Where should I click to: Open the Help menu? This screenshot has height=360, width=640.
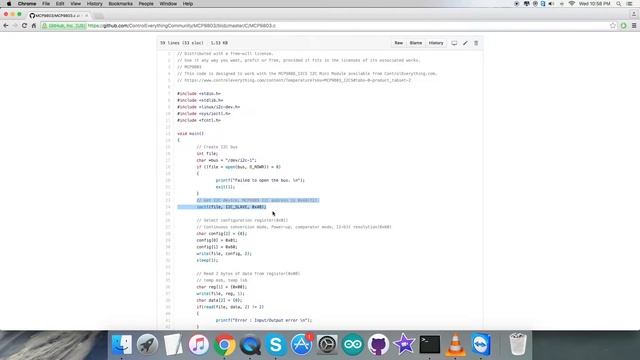188,4
